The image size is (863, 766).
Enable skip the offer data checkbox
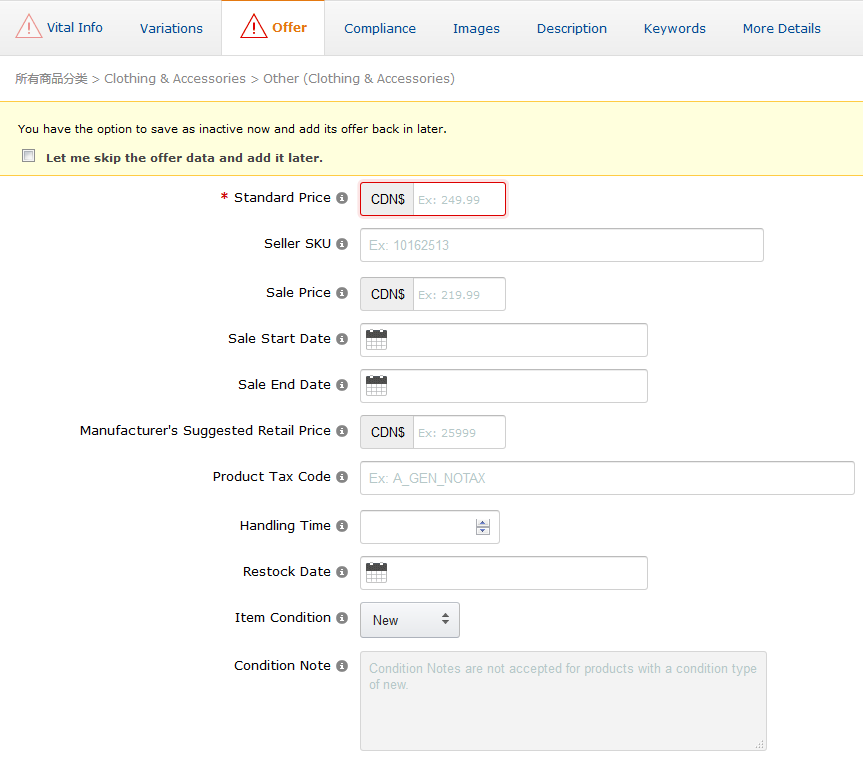coord(29,156)
